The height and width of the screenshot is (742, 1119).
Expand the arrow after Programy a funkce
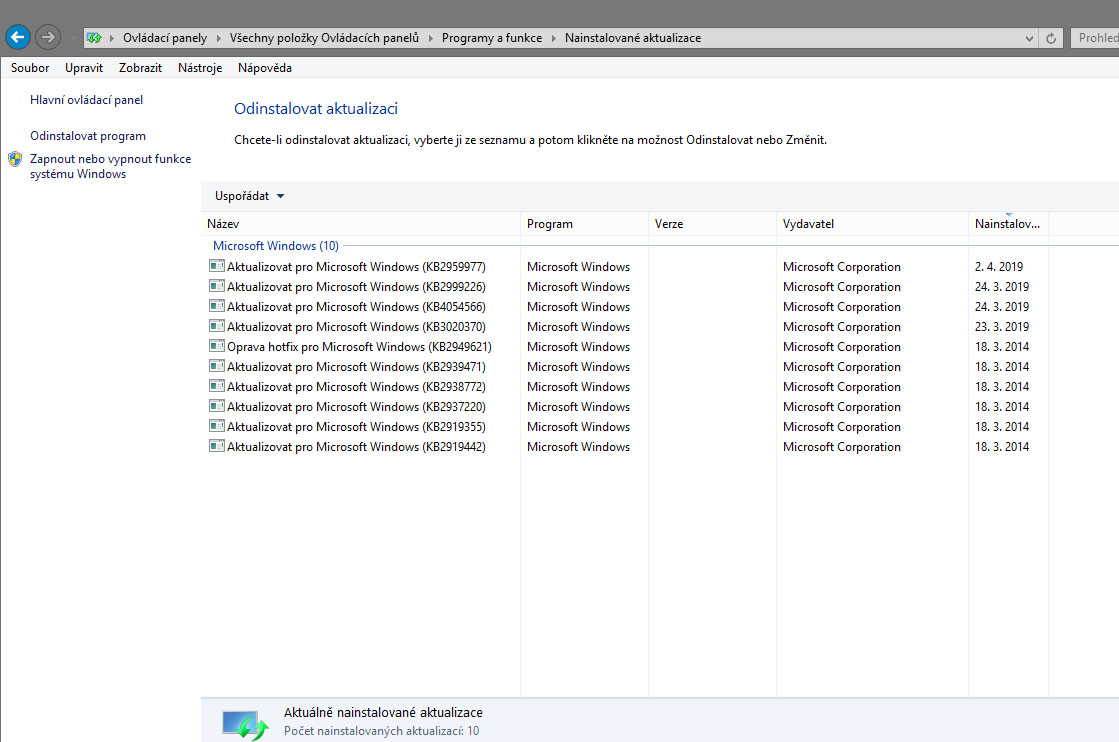(553, 38)
